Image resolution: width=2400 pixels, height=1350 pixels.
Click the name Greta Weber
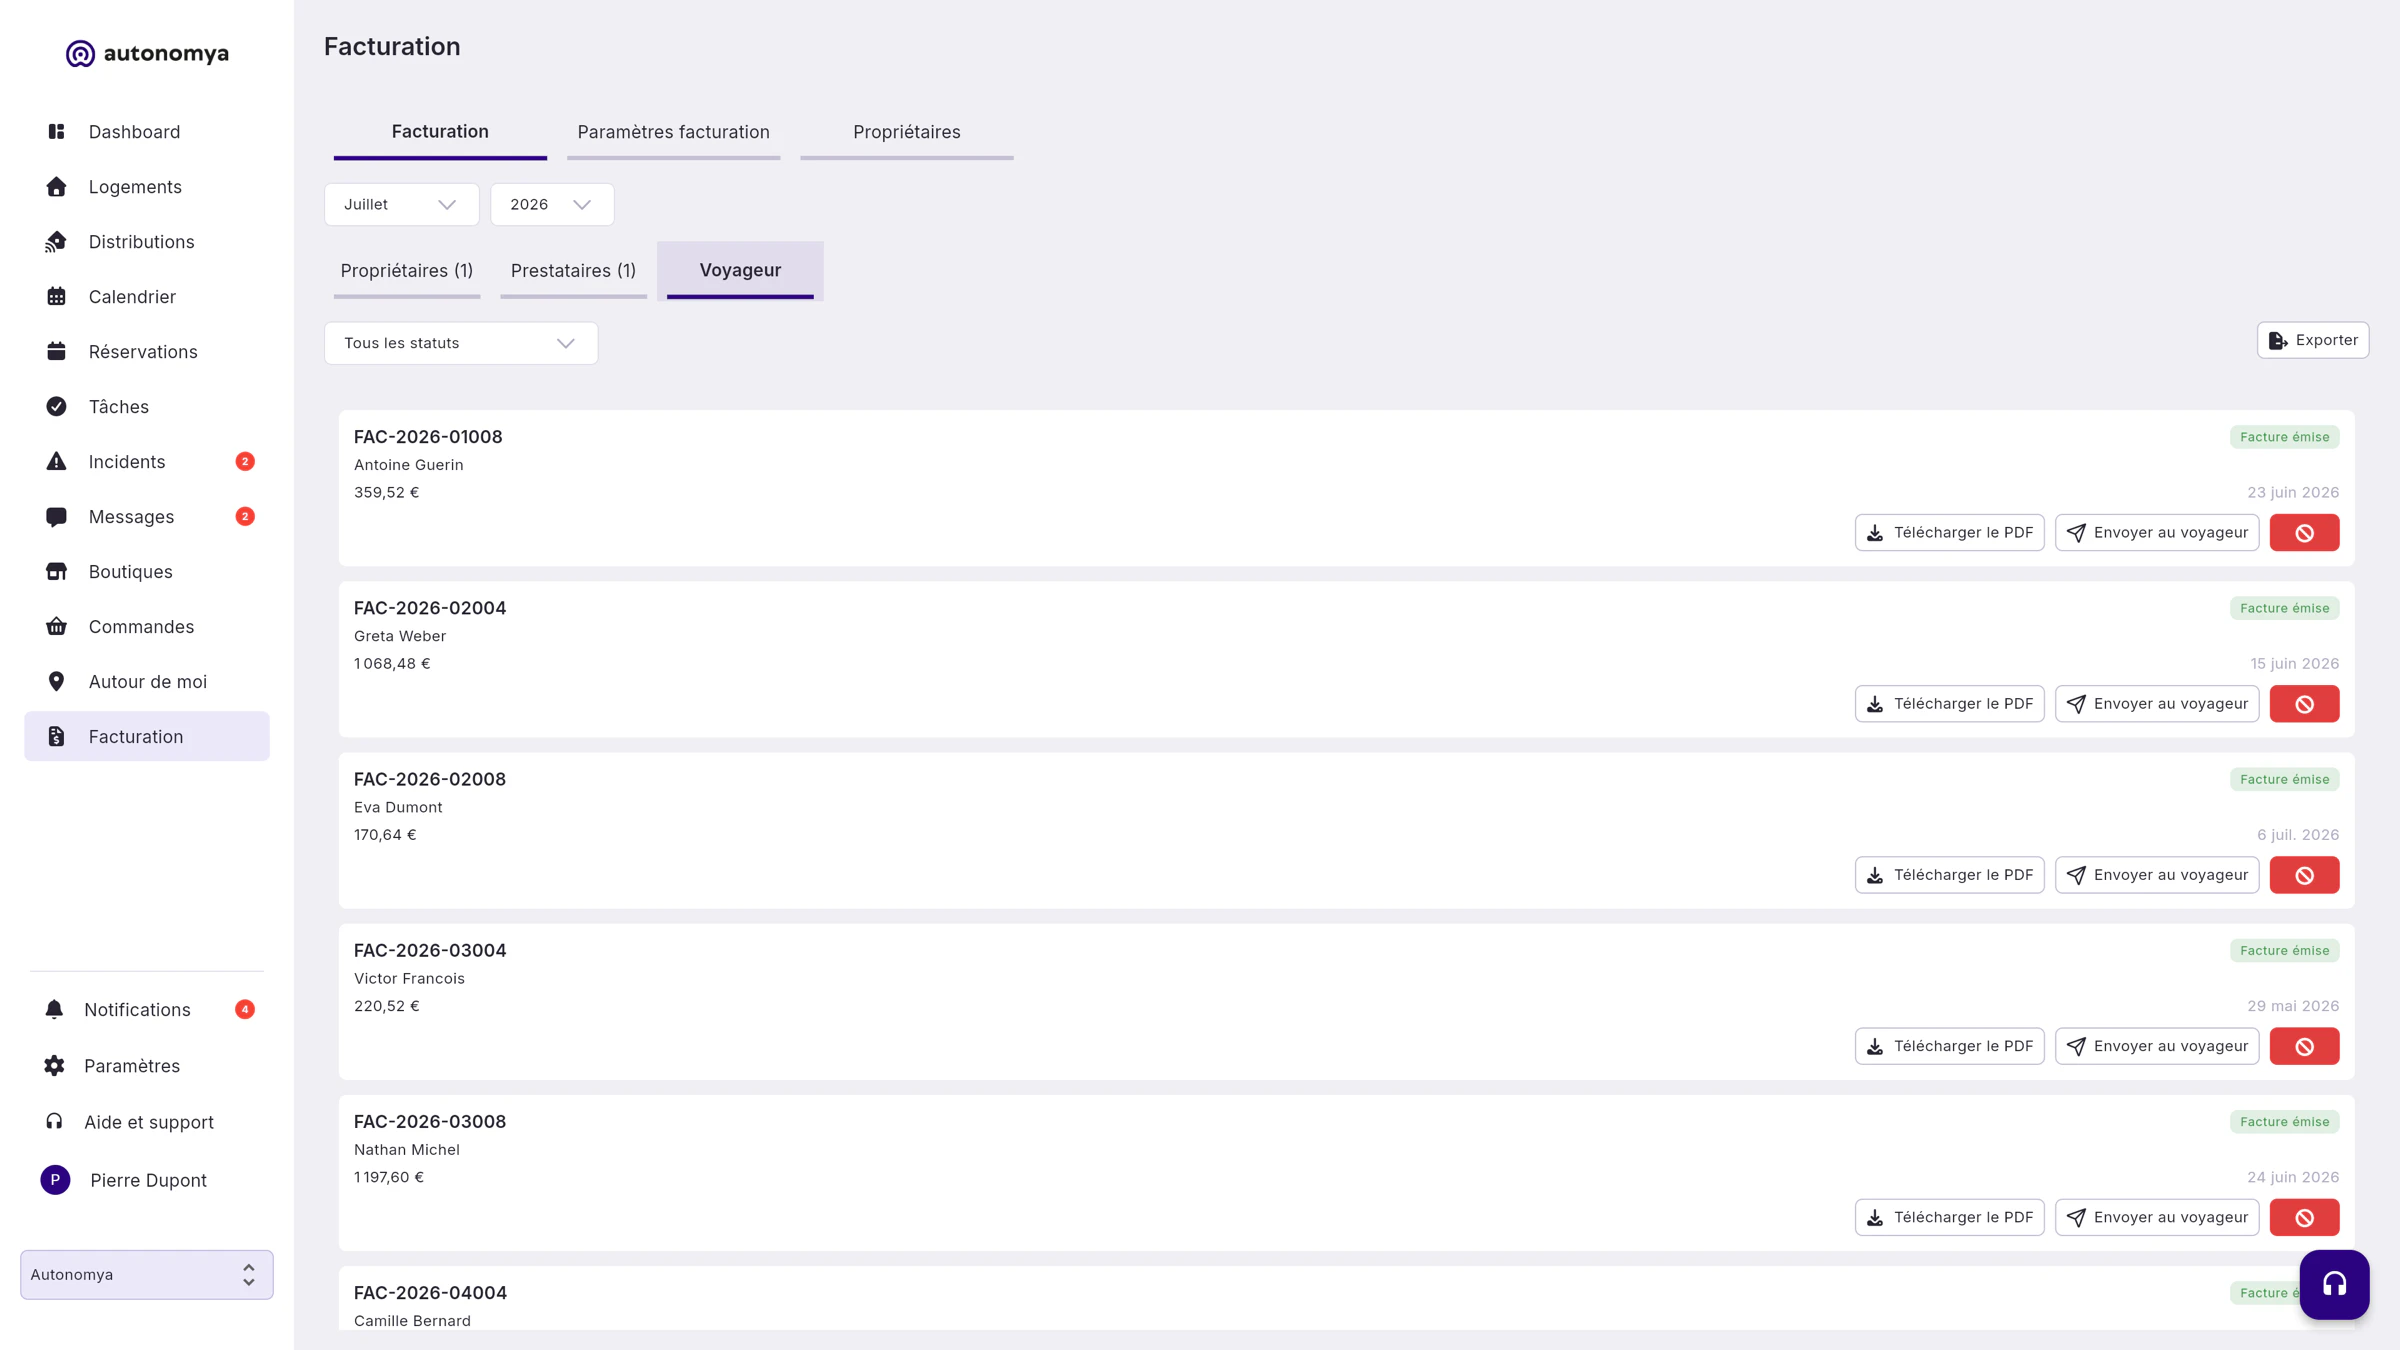400,636
